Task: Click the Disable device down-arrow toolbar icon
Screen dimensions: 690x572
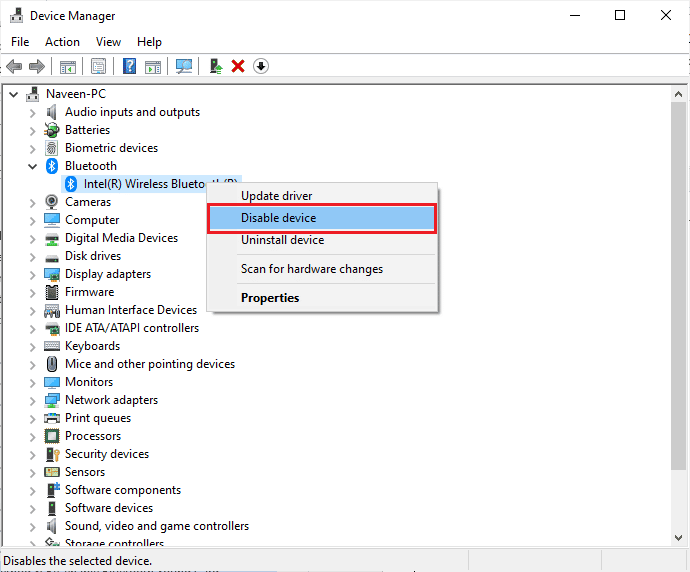Action: (261, 66)
